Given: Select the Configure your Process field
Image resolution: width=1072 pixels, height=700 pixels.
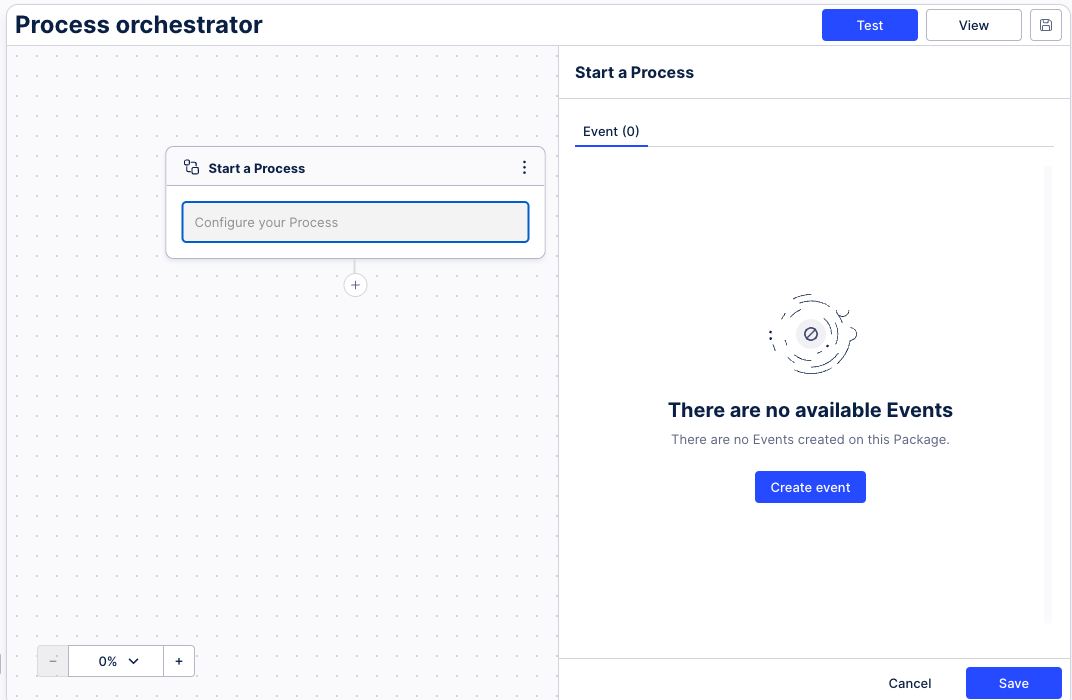Looking at the screenshot, I should [356, 222].
